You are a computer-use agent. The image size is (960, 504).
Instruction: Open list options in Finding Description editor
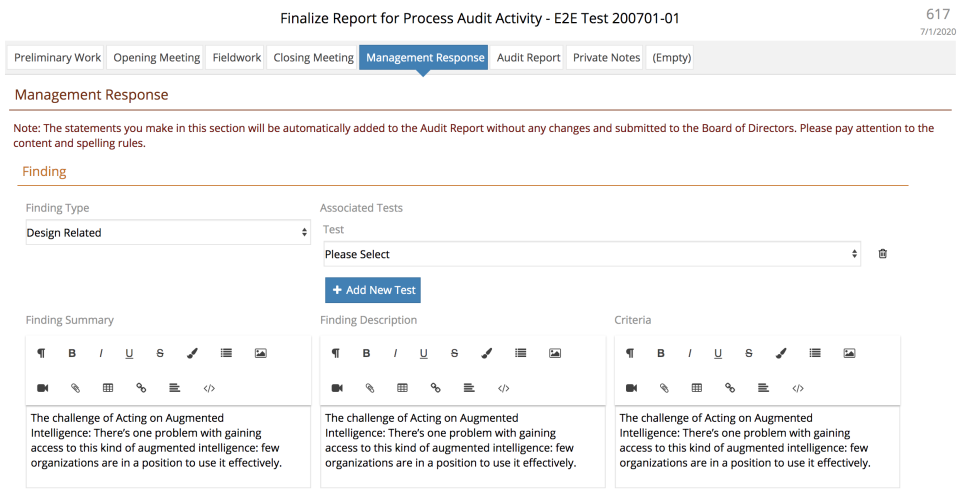point(521,353)
